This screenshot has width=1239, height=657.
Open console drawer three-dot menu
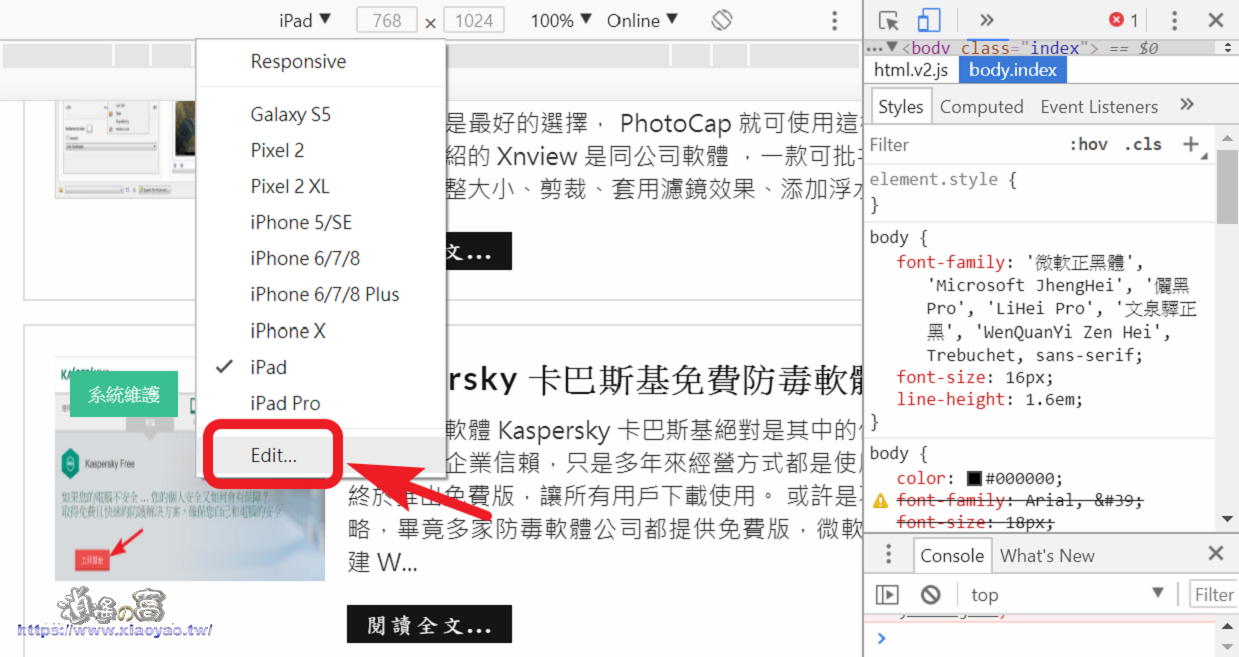[x=890, y=555]
